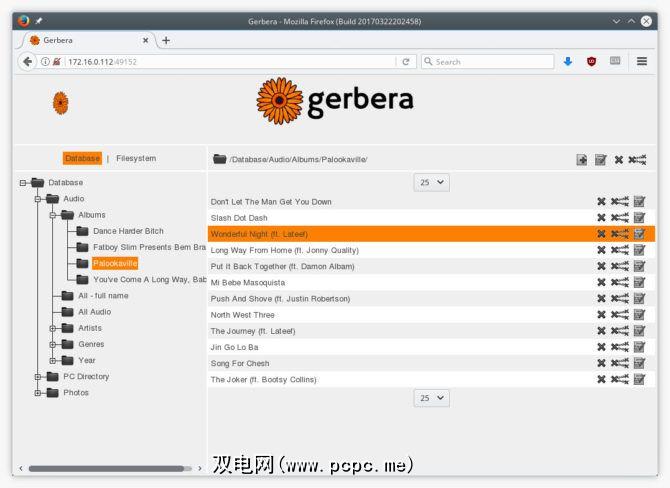Delete Song For Chesh track

pos(601,363)
